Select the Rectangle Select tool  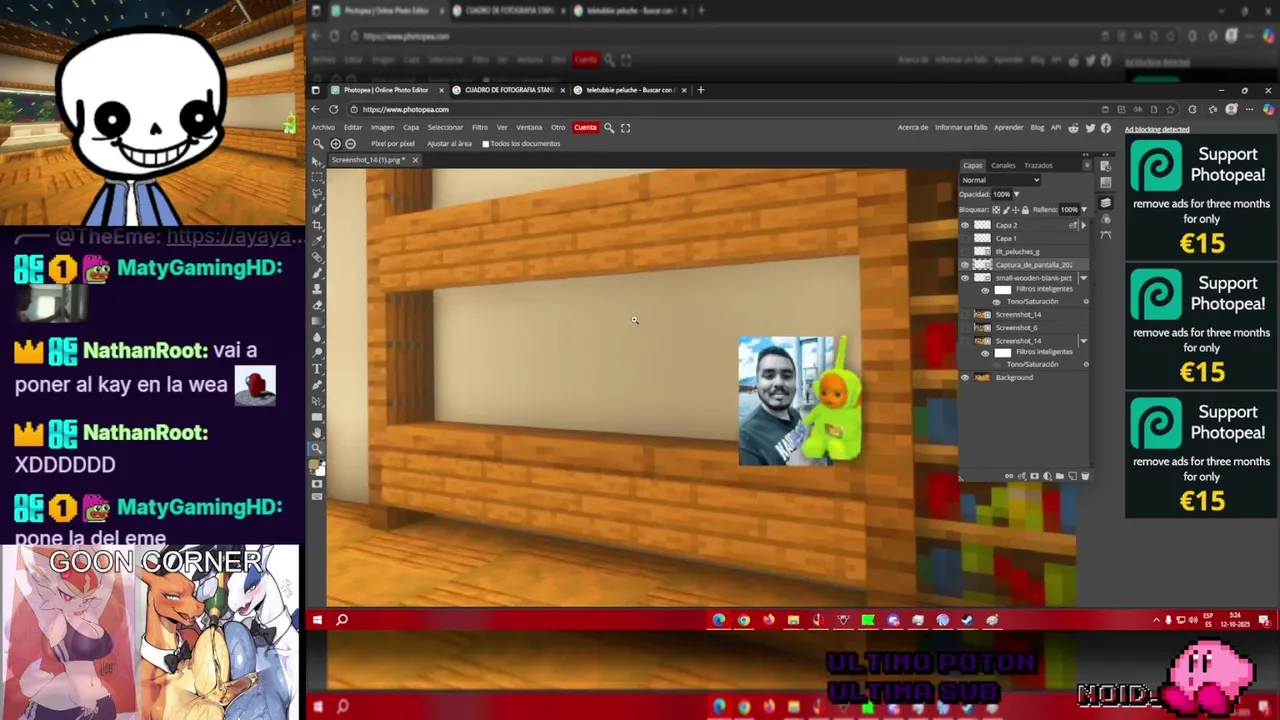click(x=317, y=177)
